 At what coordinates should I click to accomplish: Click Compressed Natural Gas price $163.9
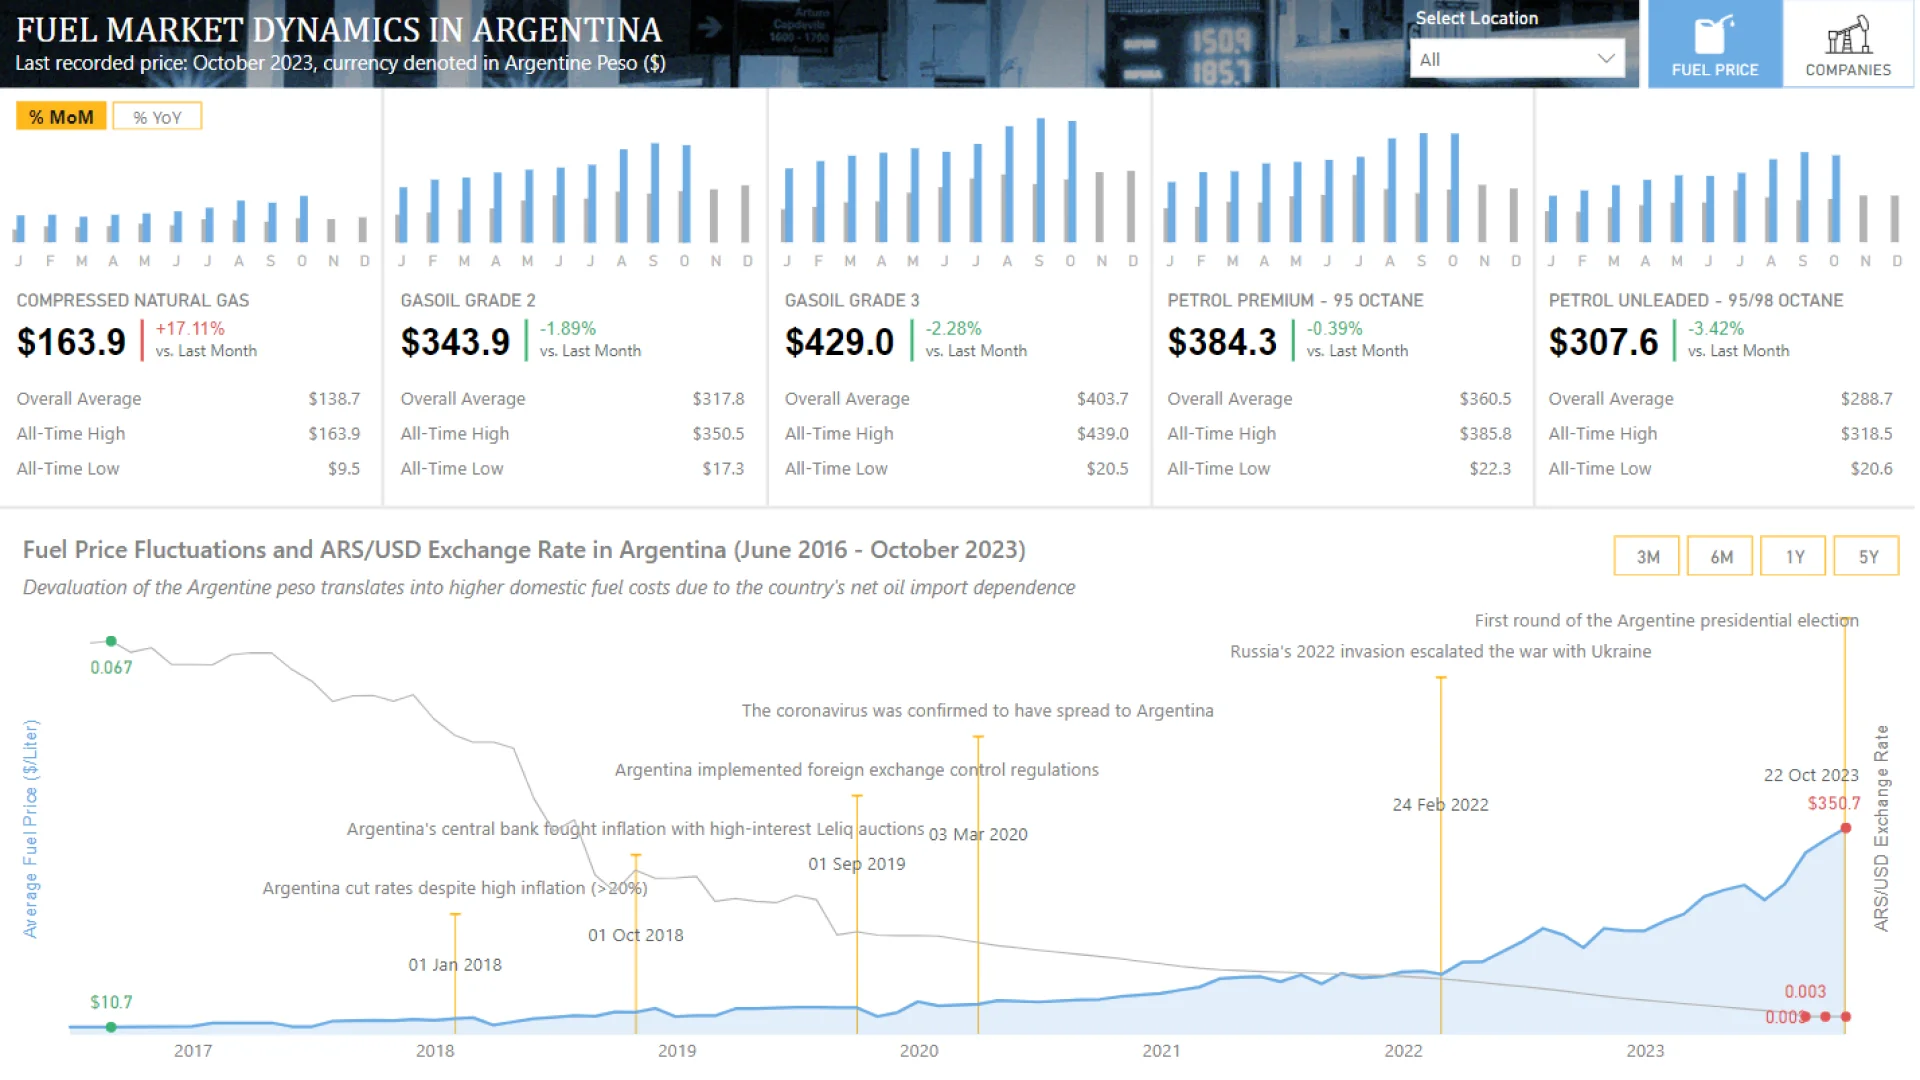click(x=71, y=342)
